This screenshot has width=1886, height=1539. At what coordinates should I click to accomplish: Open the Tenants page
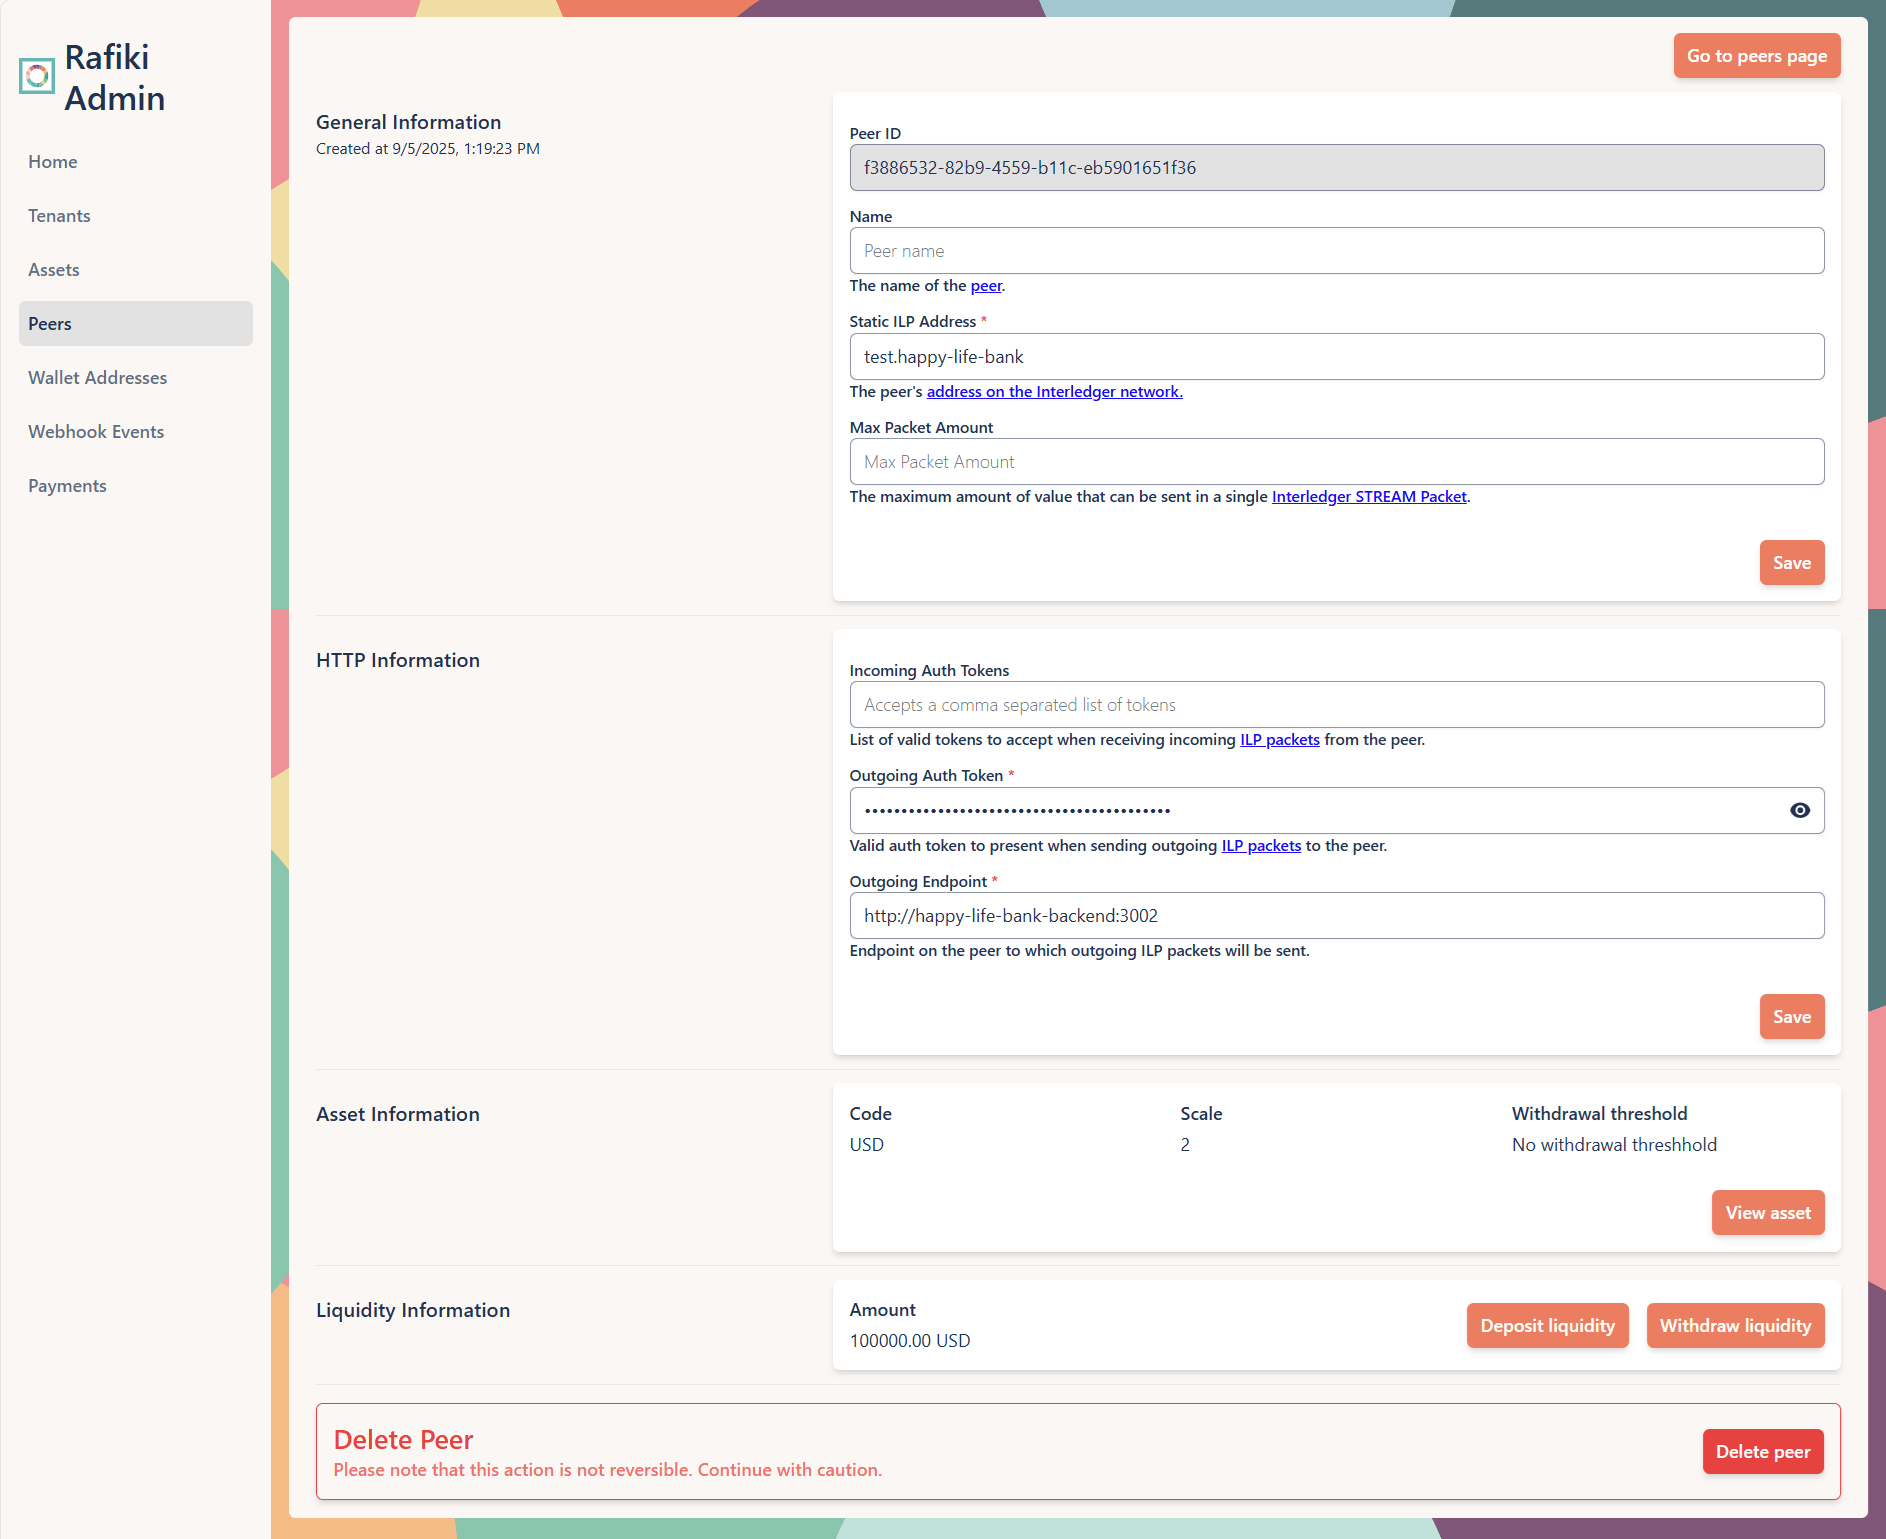click(x=58, y=215)
